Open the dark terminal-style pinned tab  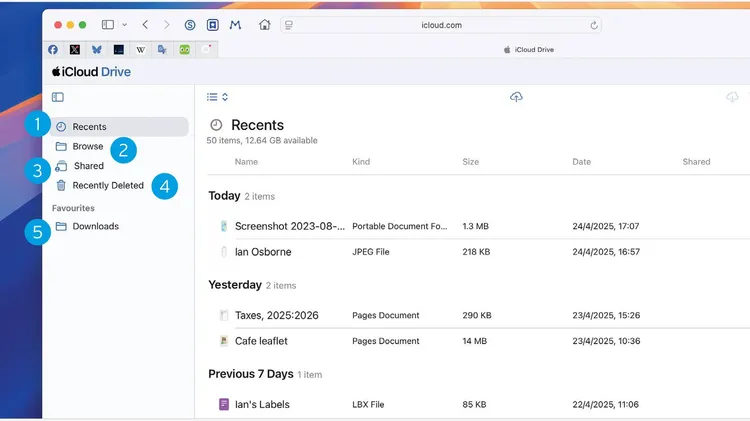(x=119, y=50)
